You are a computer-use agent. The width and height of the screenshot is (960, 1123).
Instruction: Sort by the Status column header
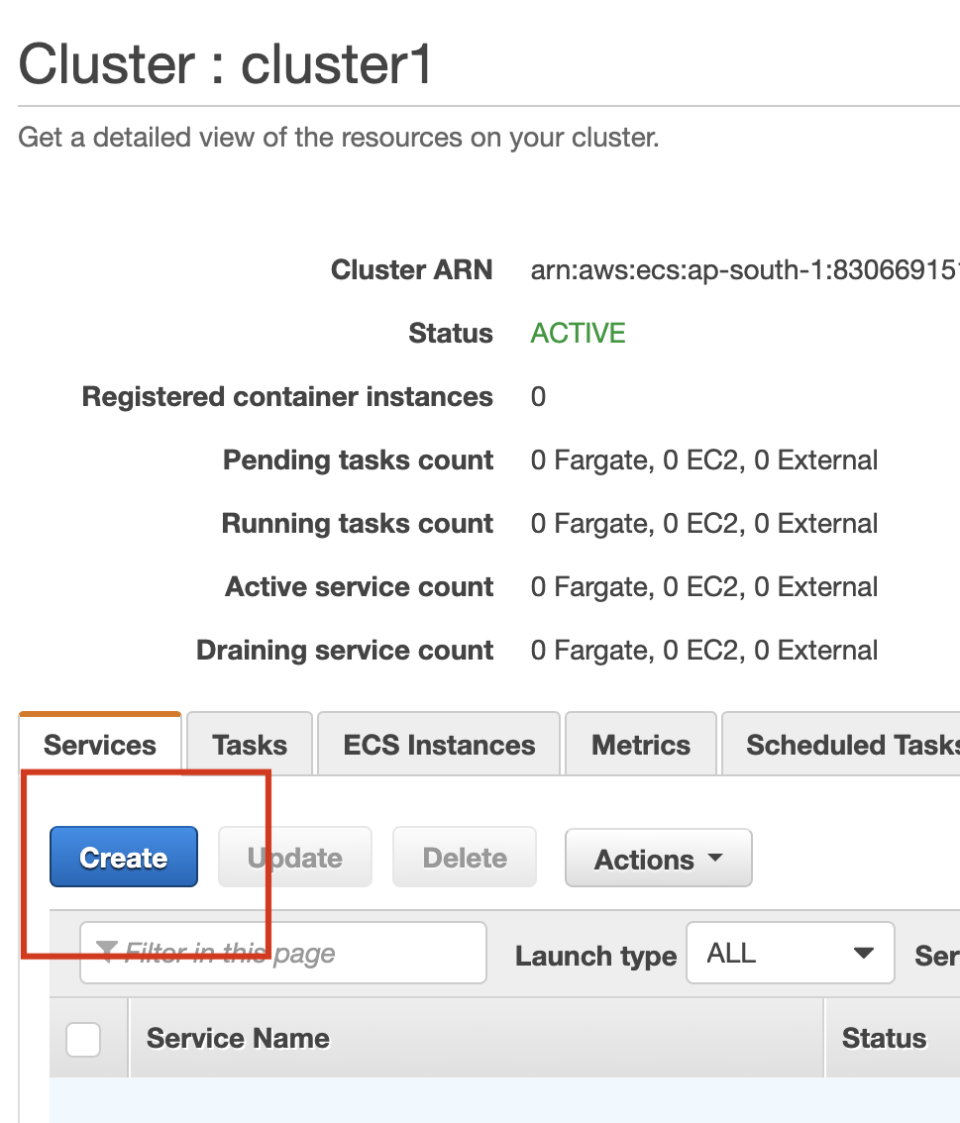pyautogui.click(x=885, y=1039)
